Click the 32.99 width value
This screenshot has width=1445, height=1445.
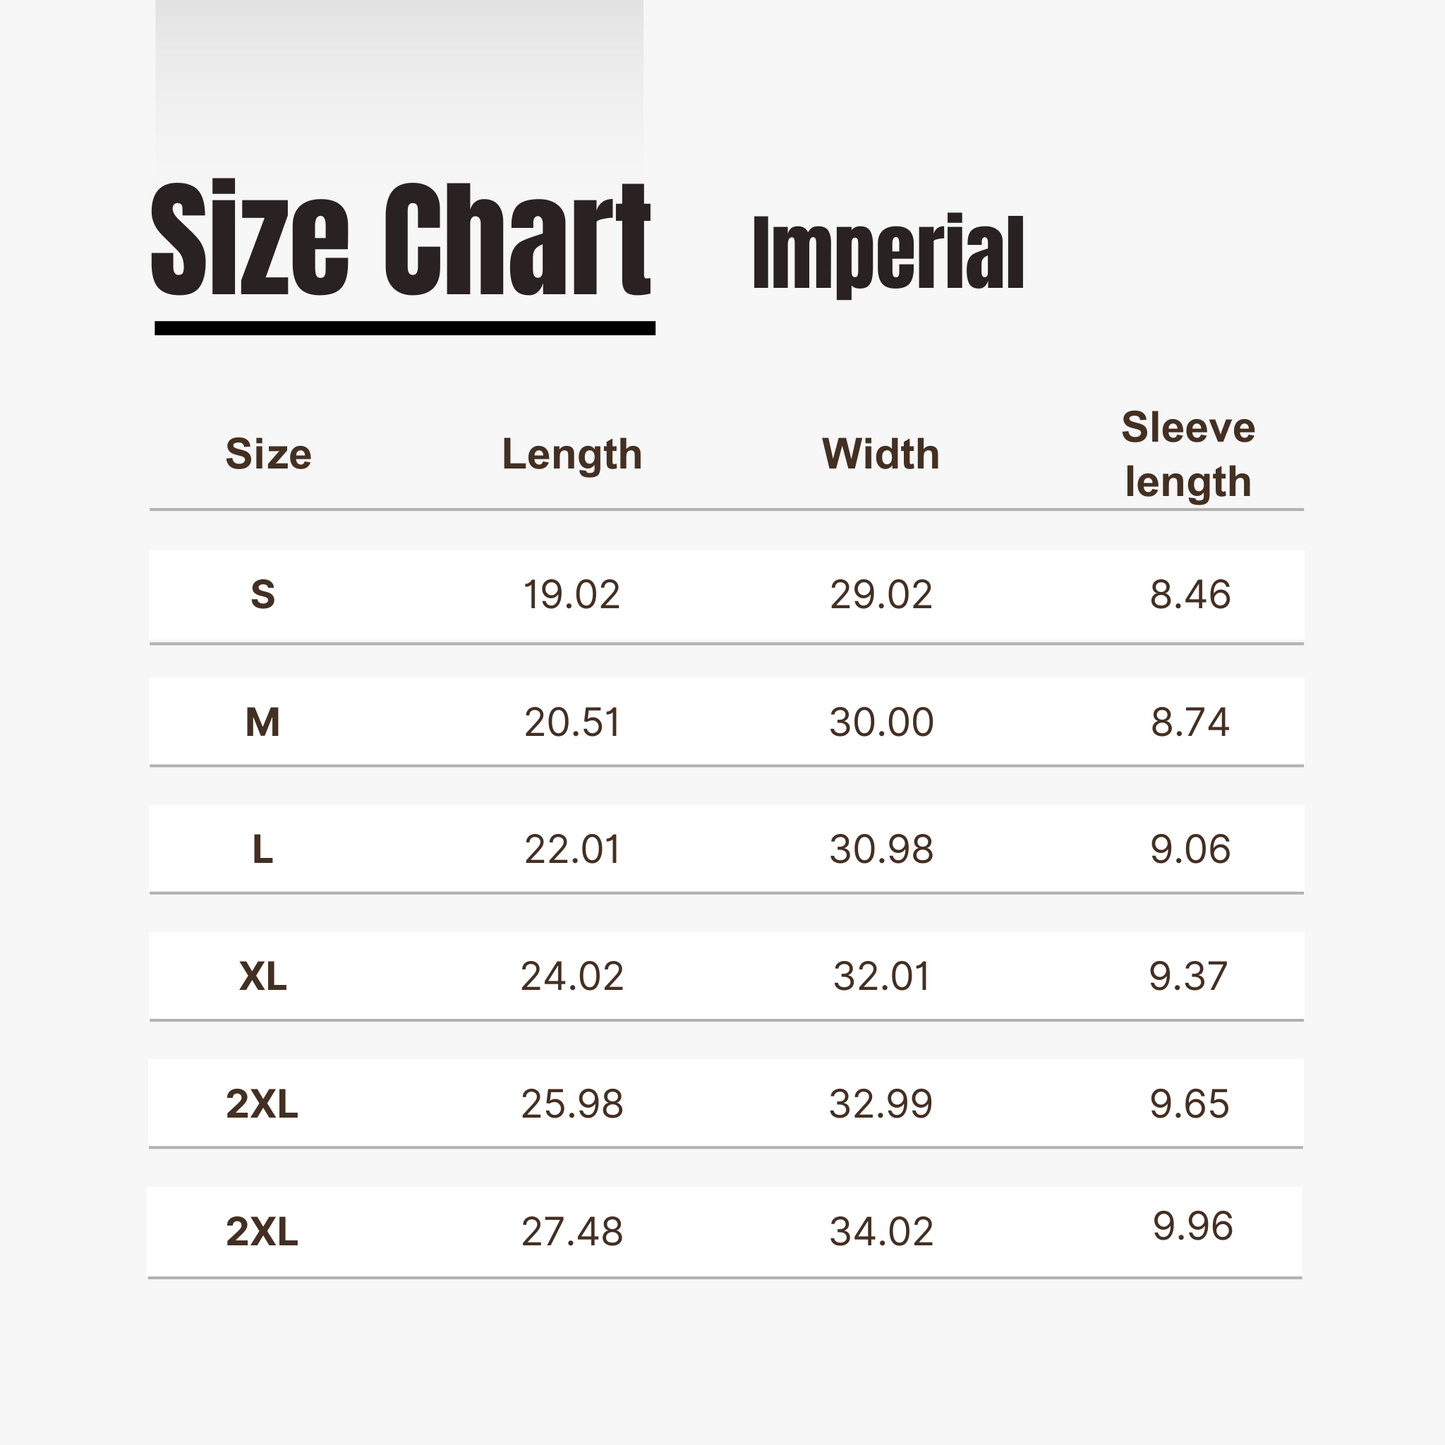pos(881,1105)
